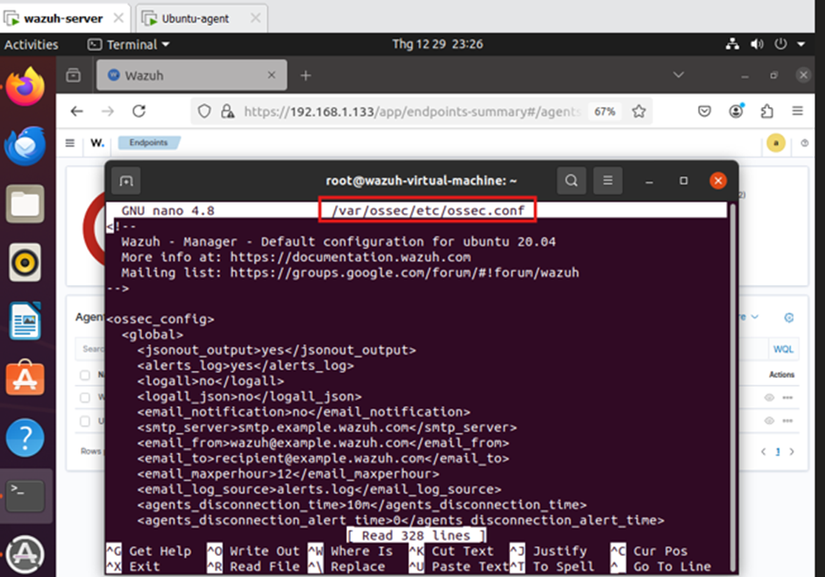Open user avatar 'a' in Wazuh
Screen dimensions: 825x577
click(x=776, y=143)
